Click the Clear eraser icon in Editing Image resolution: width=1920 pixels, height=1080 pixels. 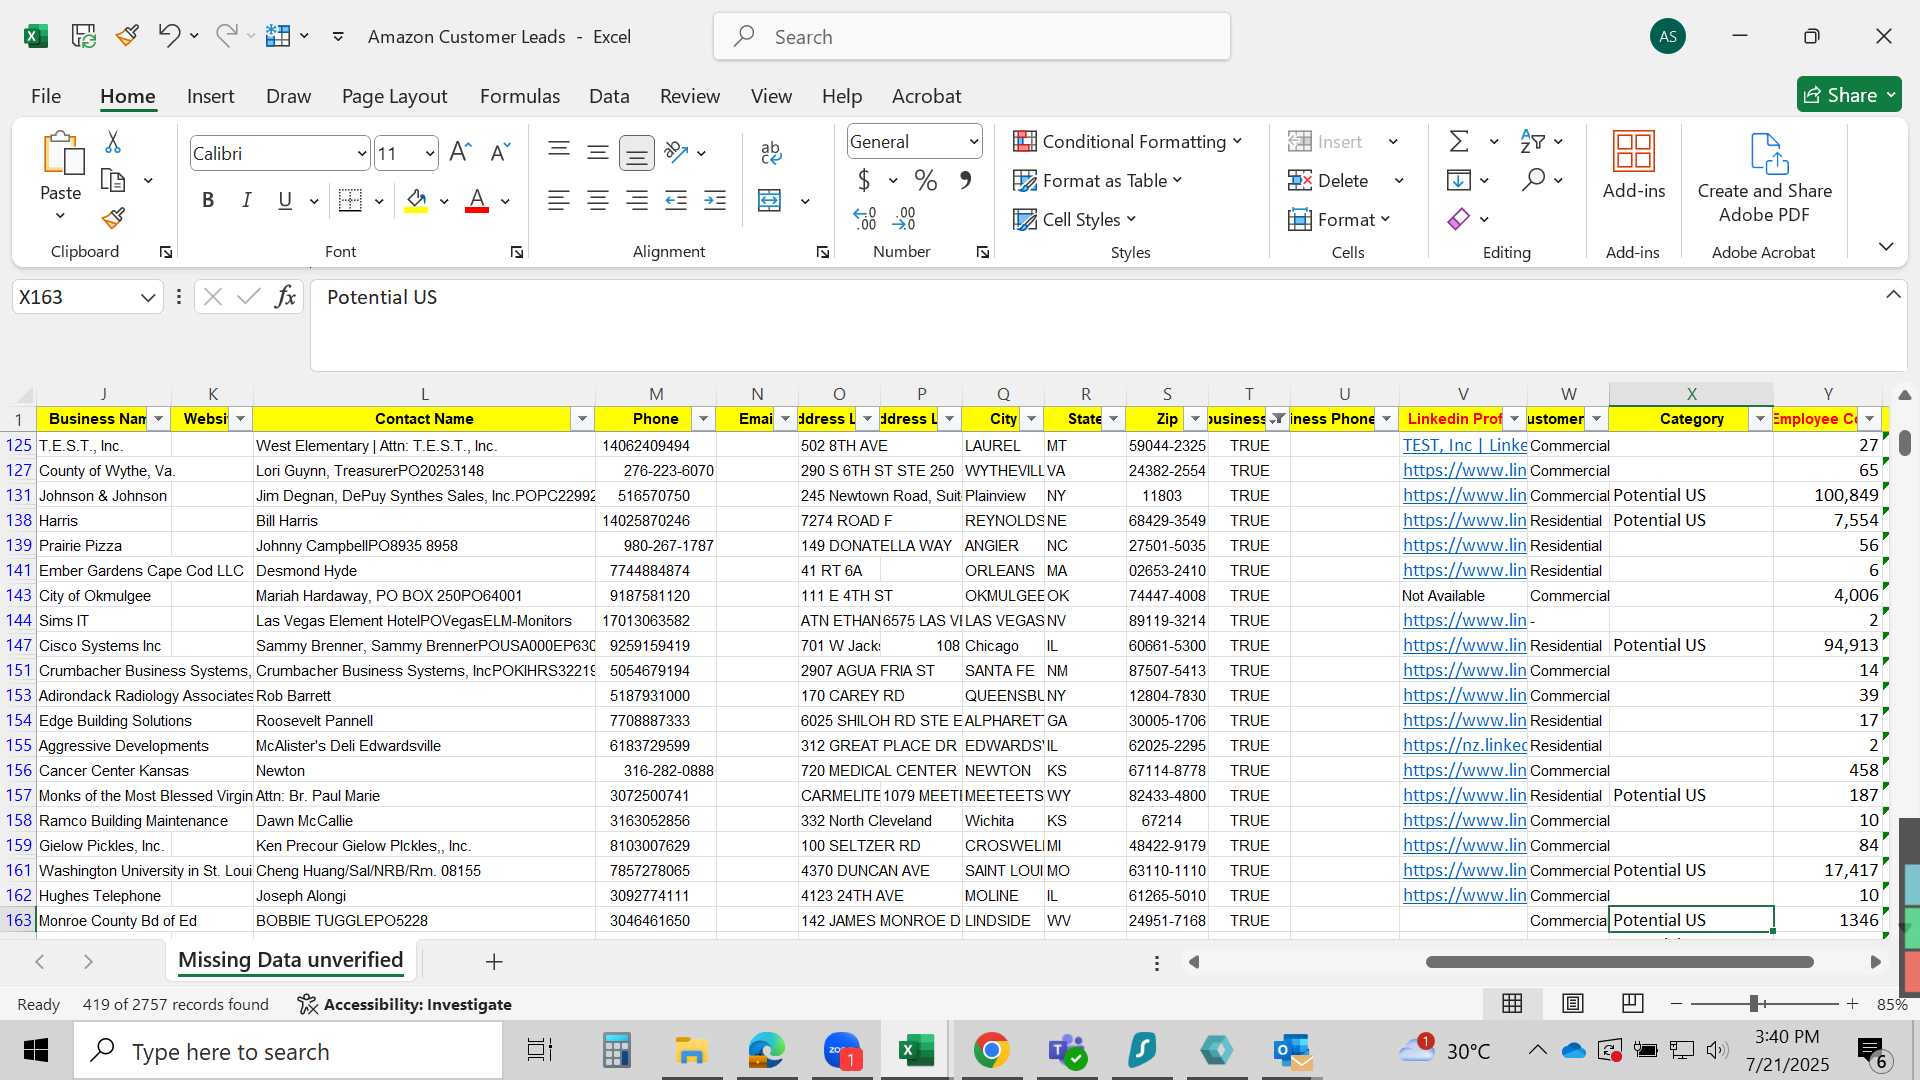click(1459, 218)
